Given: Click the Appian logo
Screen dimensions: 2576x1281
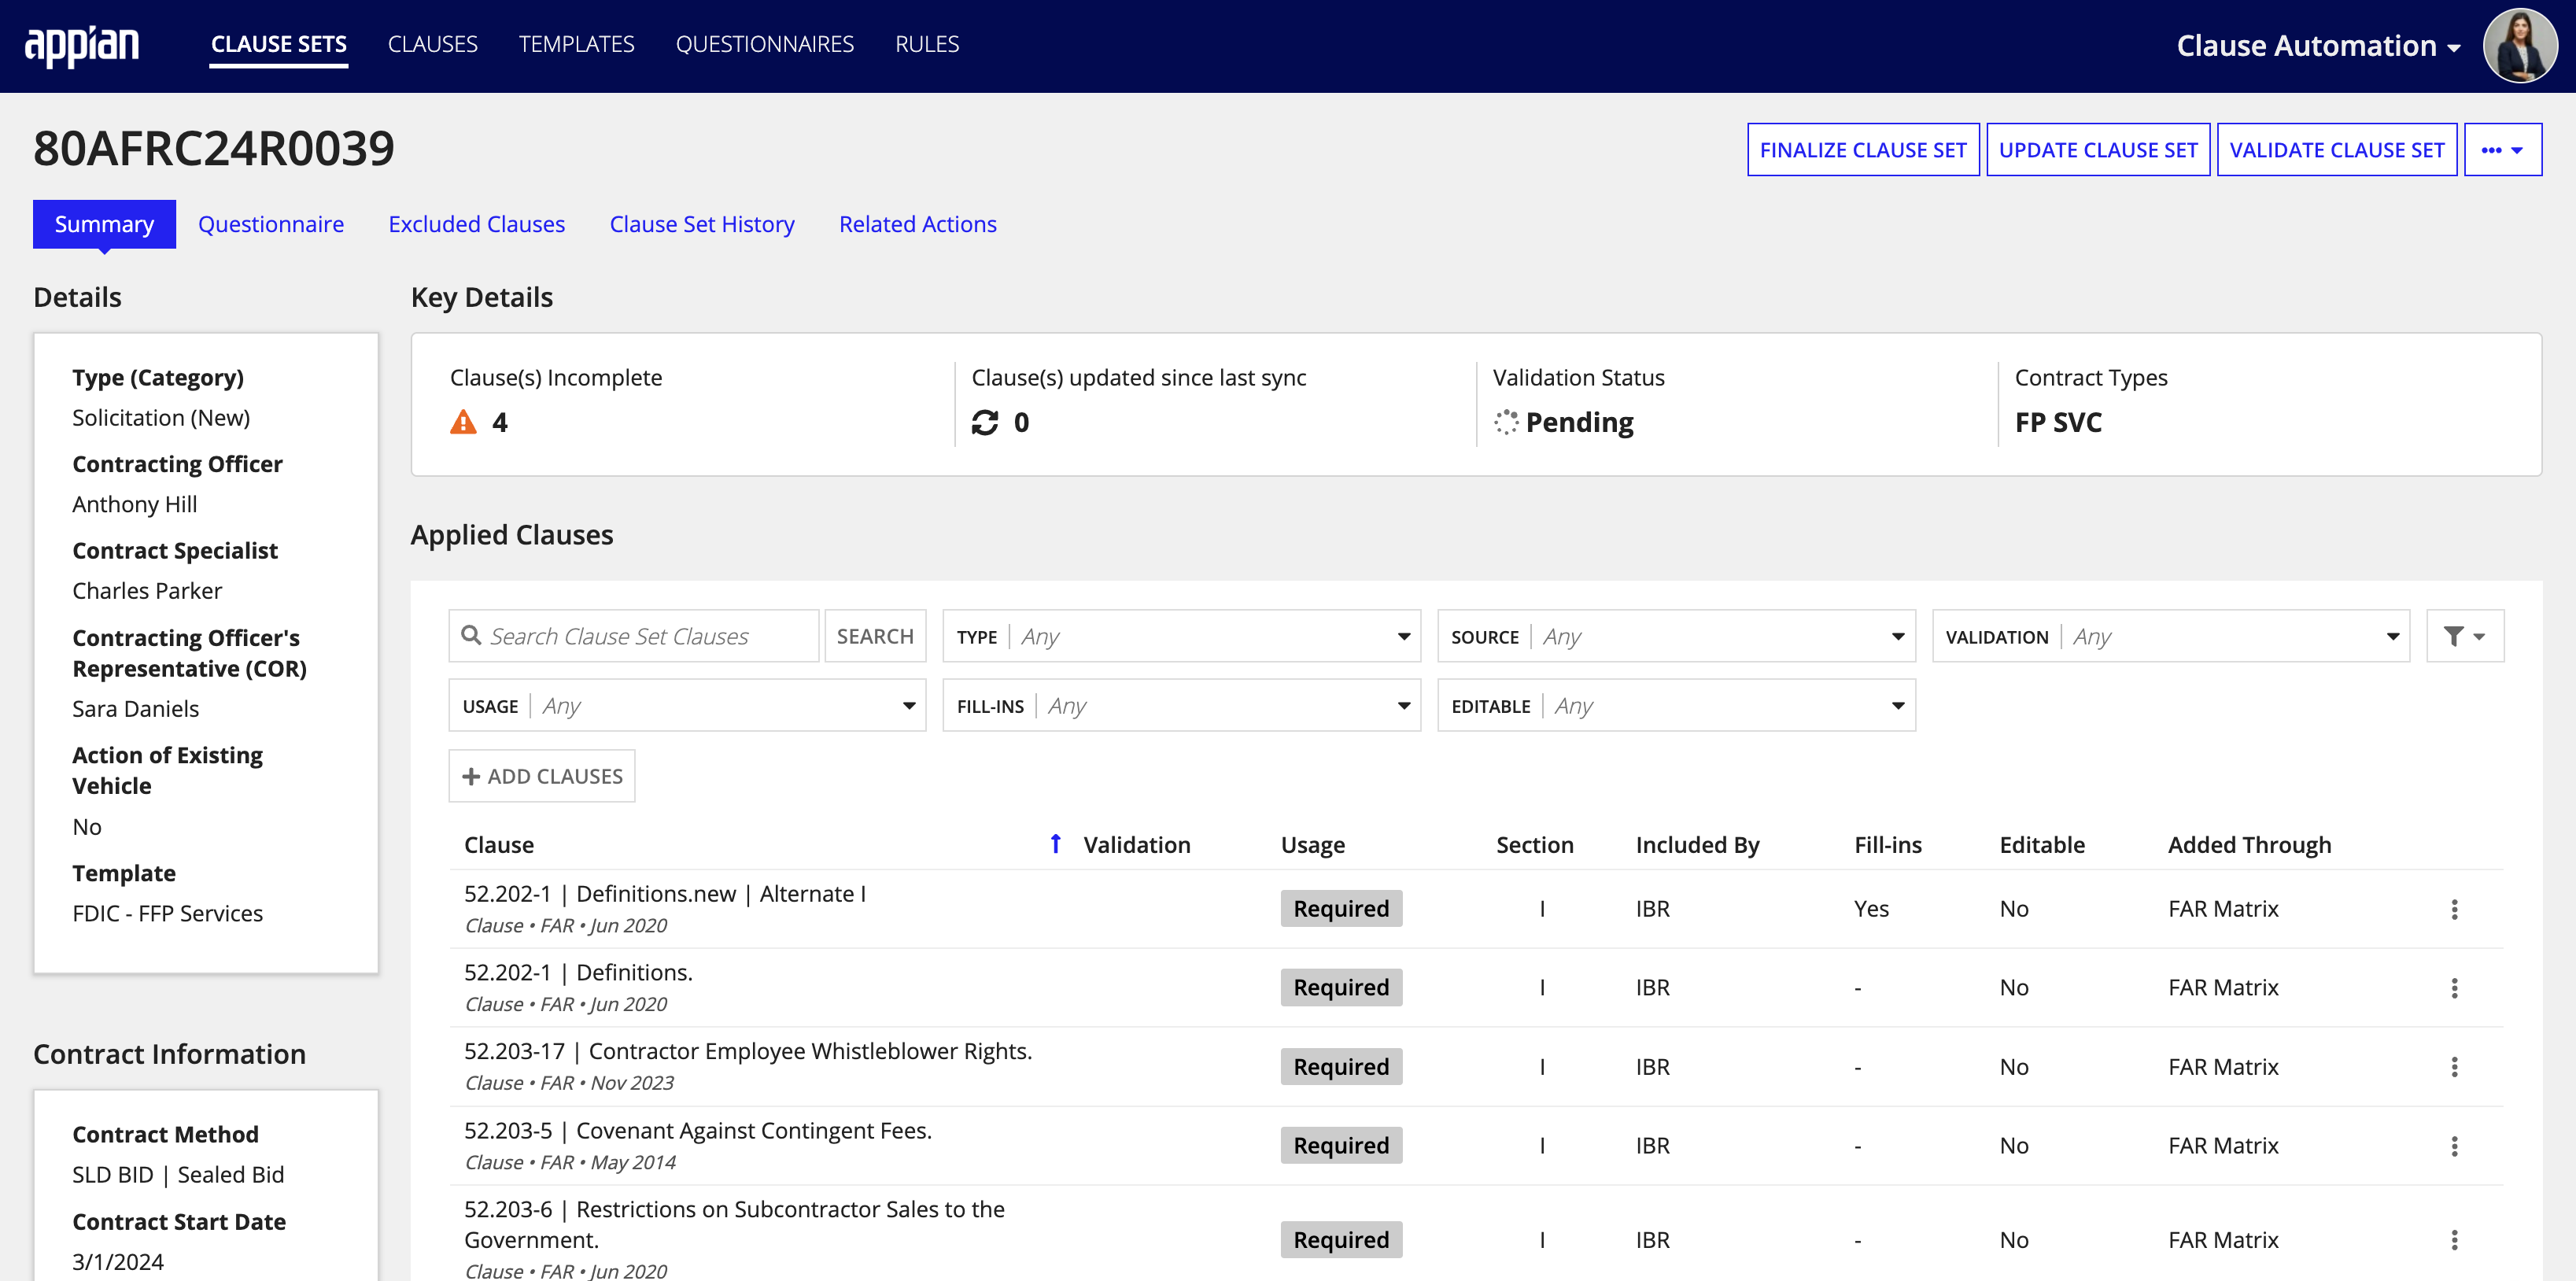Looking at the screenshot, I should [x=81, y=45].
